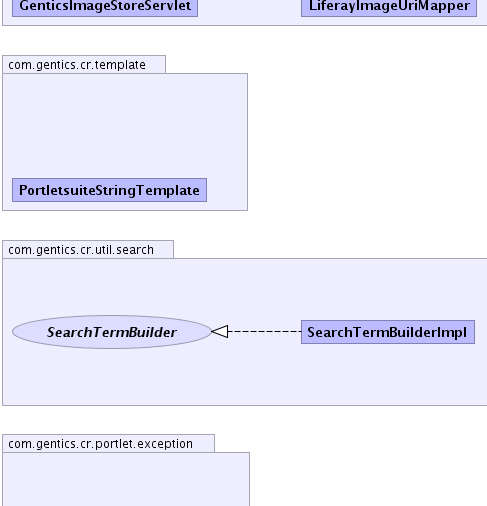This screenshot has width=487, height=506.
Task: Click white canvas right of template package
Action: (367, 133)
